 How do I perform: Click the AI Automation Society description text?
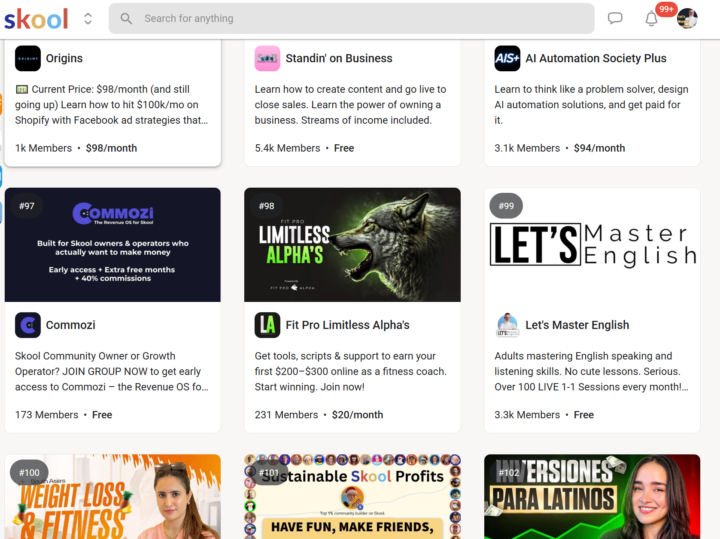click(x=591, y=105)
